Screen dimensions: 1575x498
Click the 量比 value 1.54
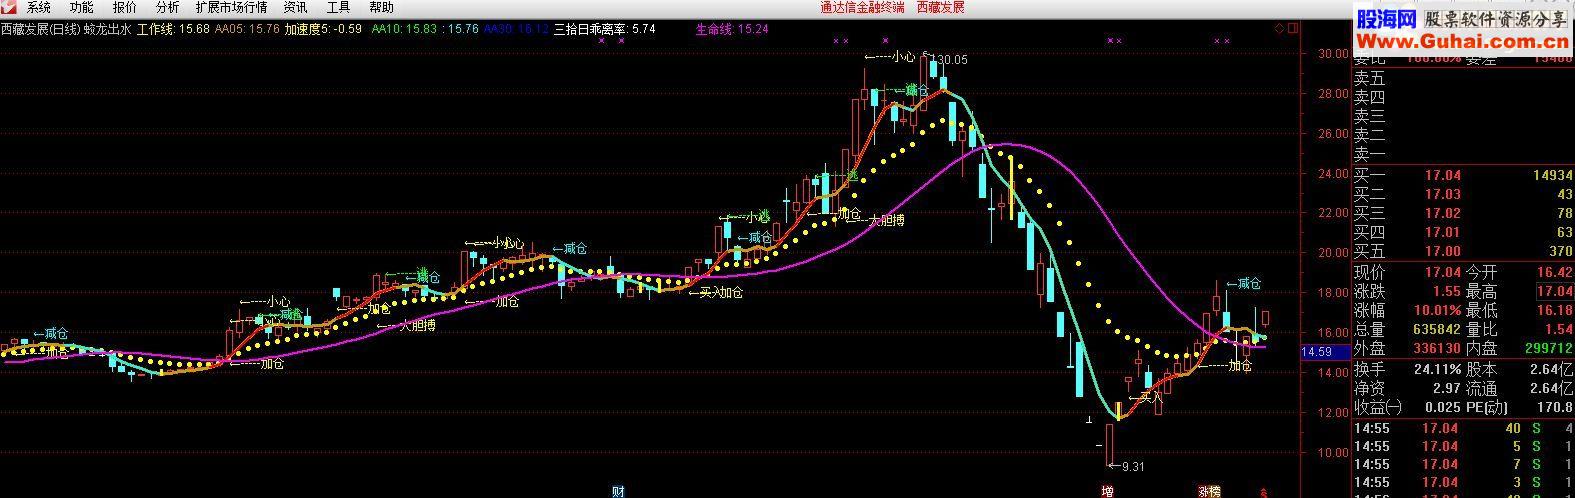point(1558,329)
